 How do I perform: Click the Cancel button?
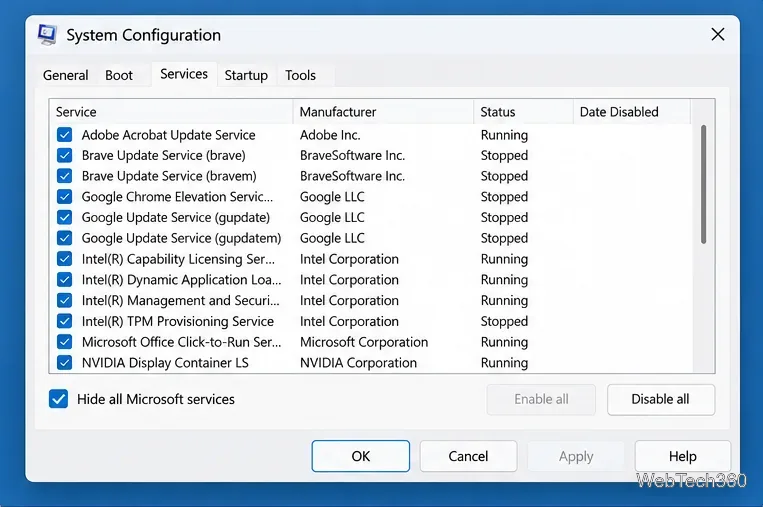[468, 456]
